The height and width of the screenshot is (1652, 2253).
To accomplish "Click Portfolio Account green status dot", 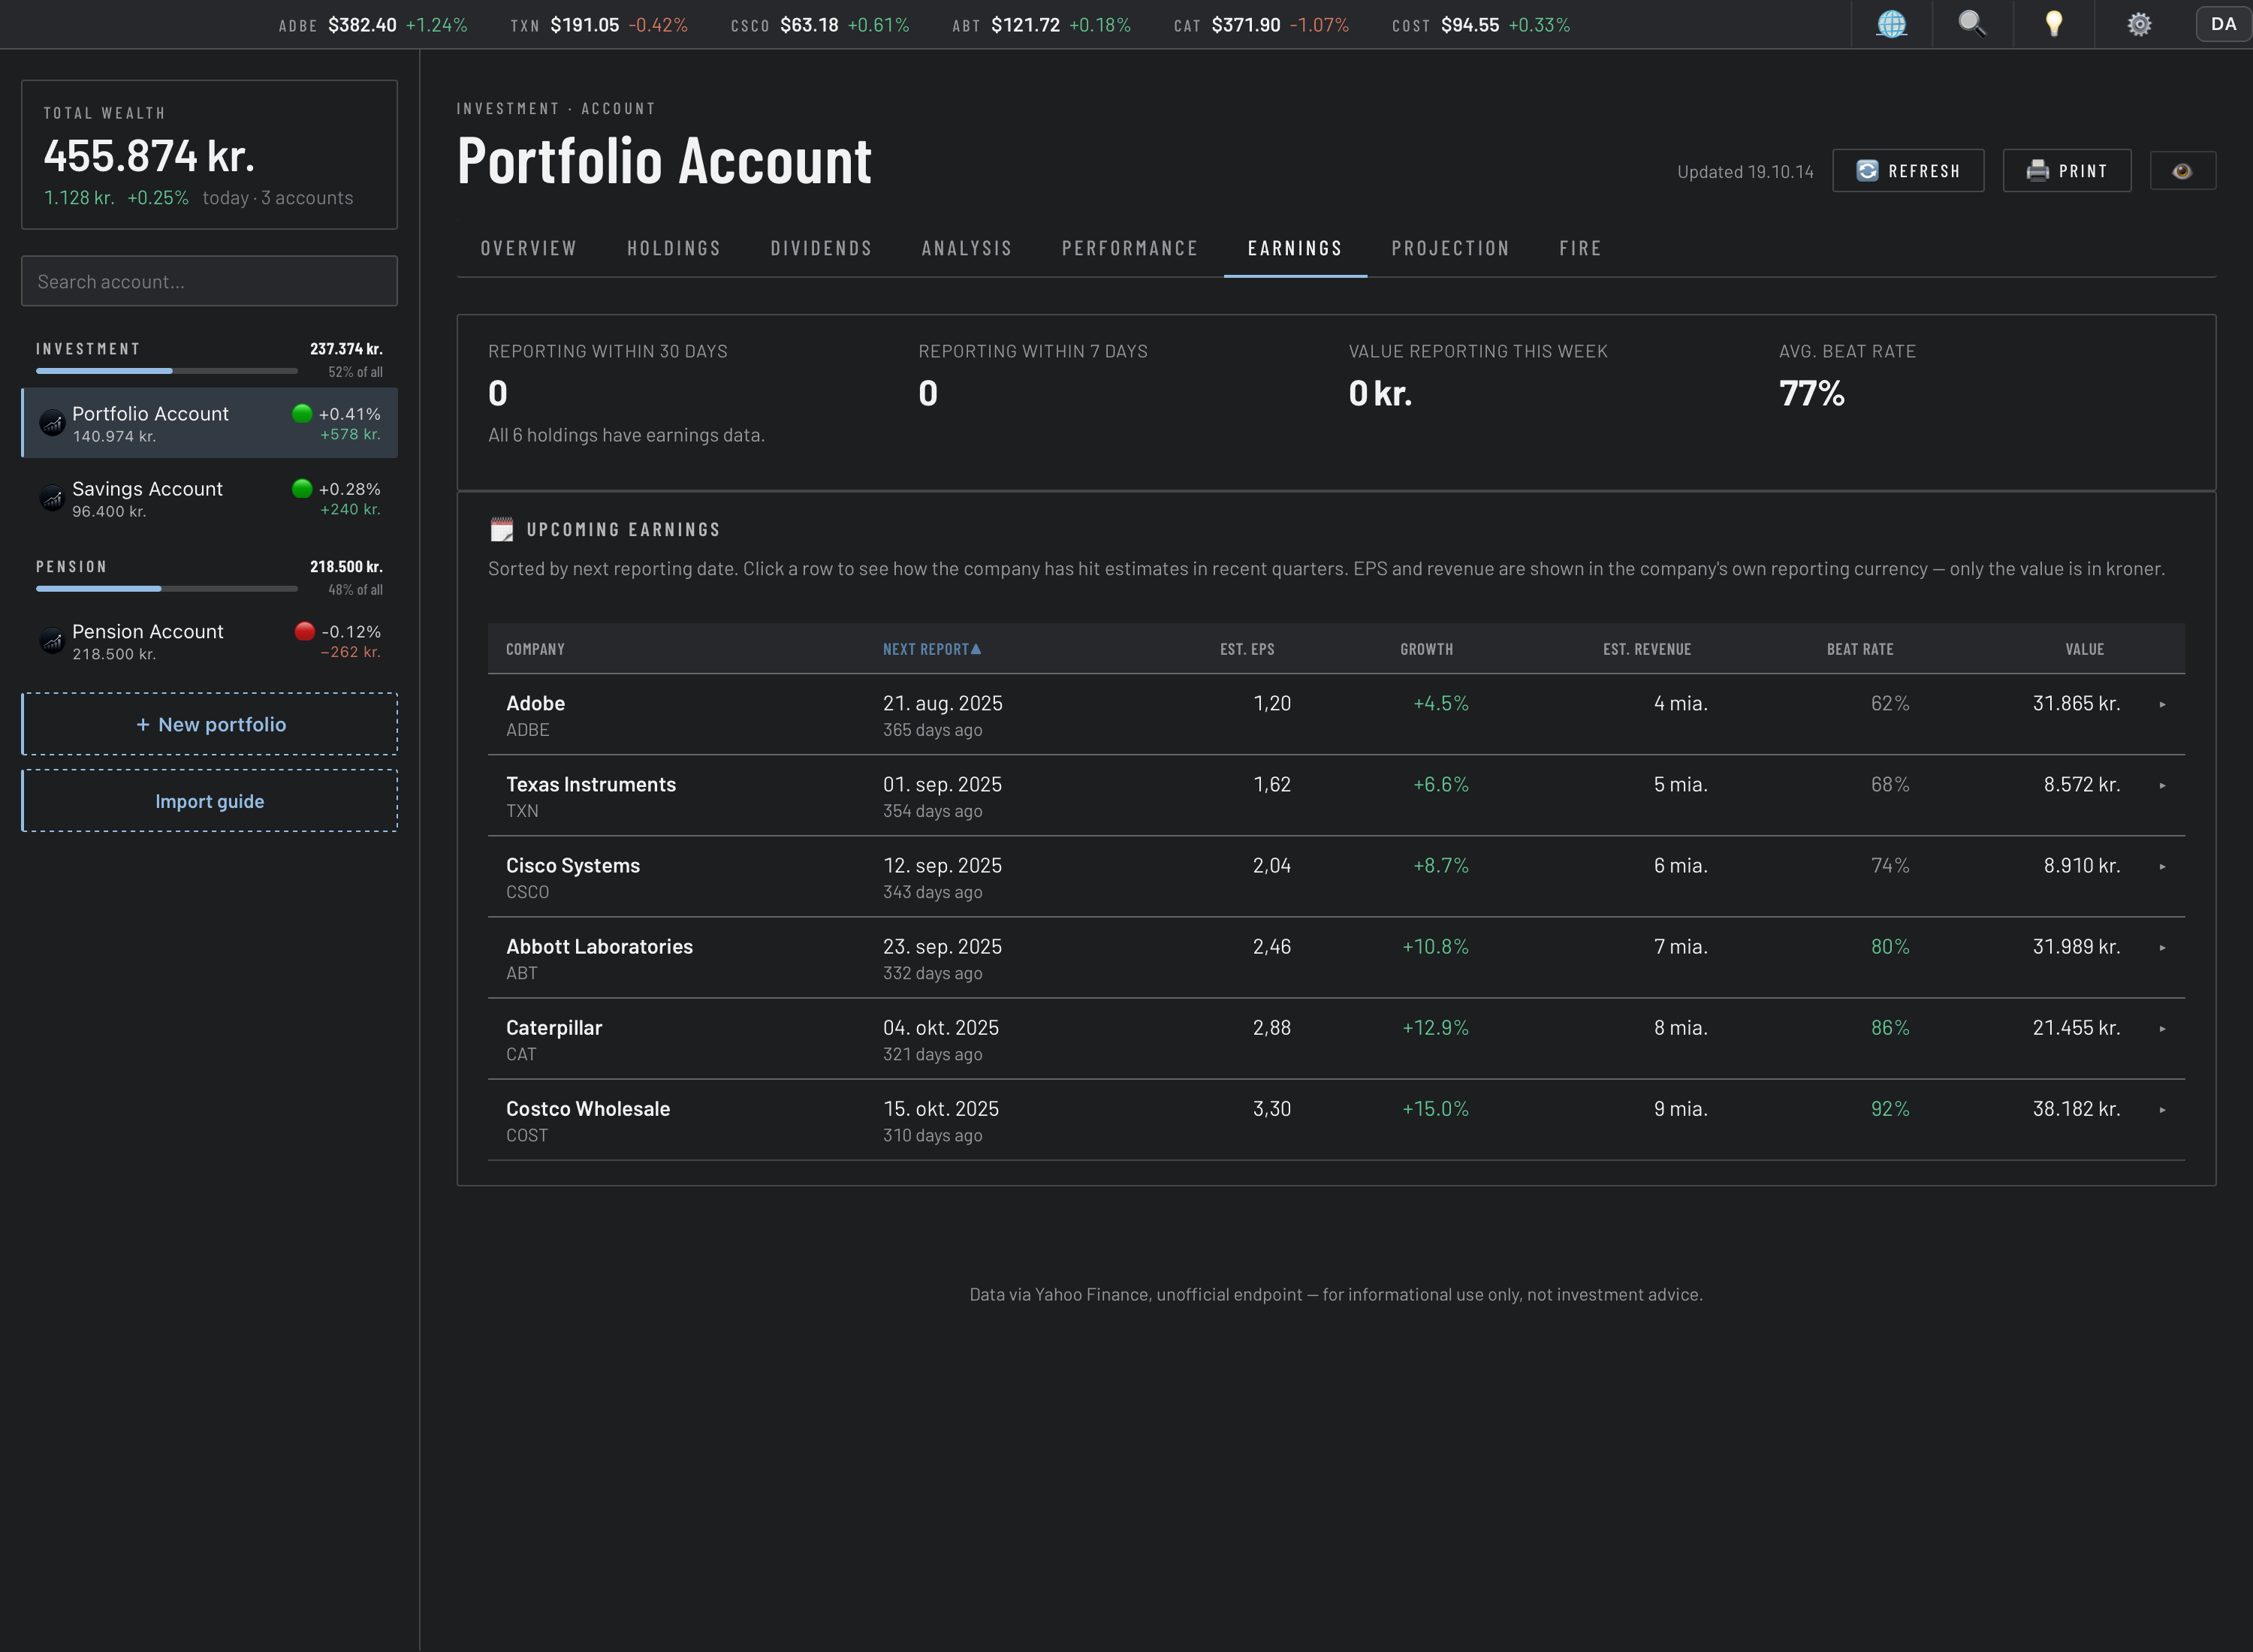I will (x=302, y=413).
